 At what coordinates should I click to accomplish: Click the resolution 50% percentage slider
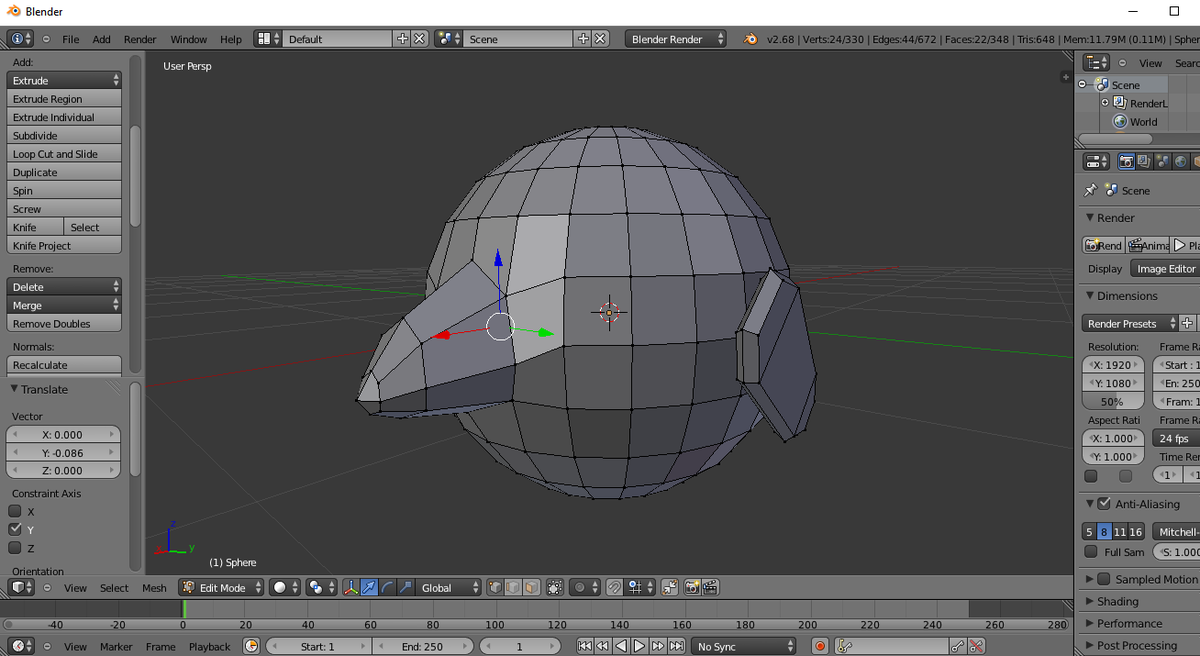pos(1111,401)
